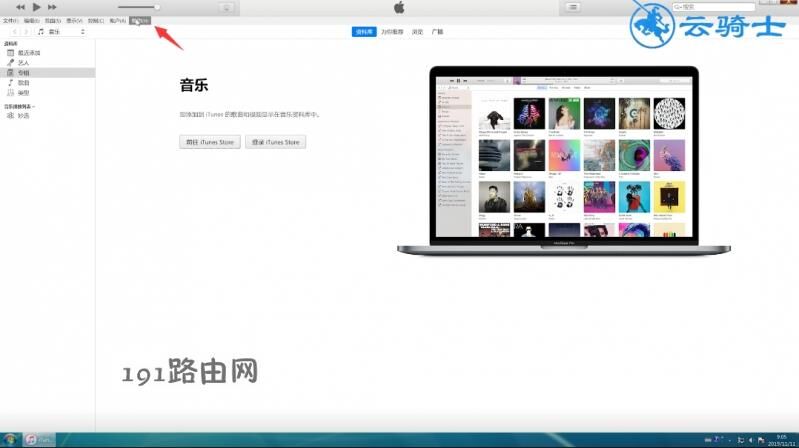
Task: Open the 音乐 media type dropdown
Action: (61, 32)
